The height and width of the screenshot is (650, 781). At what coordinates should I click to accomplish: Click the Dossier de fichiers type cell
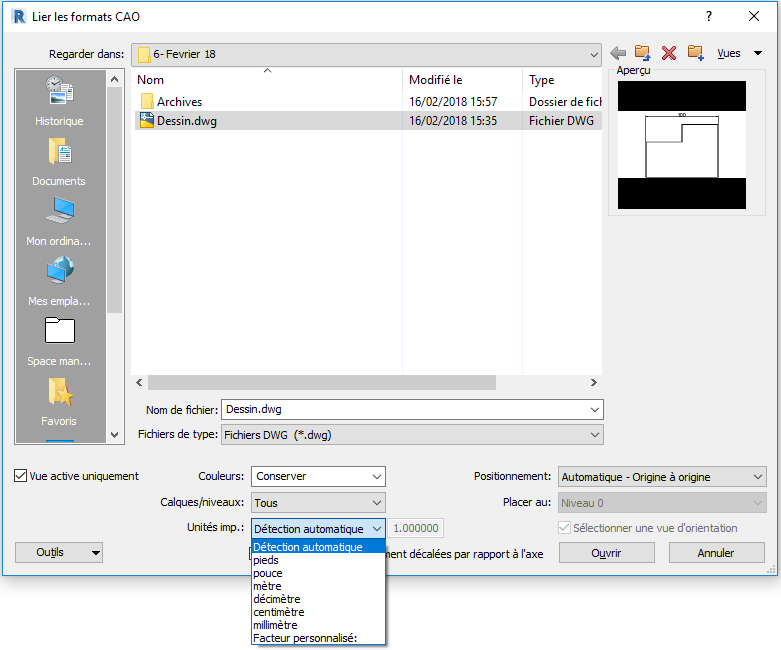pyautogui.click(x=565, y=102)
